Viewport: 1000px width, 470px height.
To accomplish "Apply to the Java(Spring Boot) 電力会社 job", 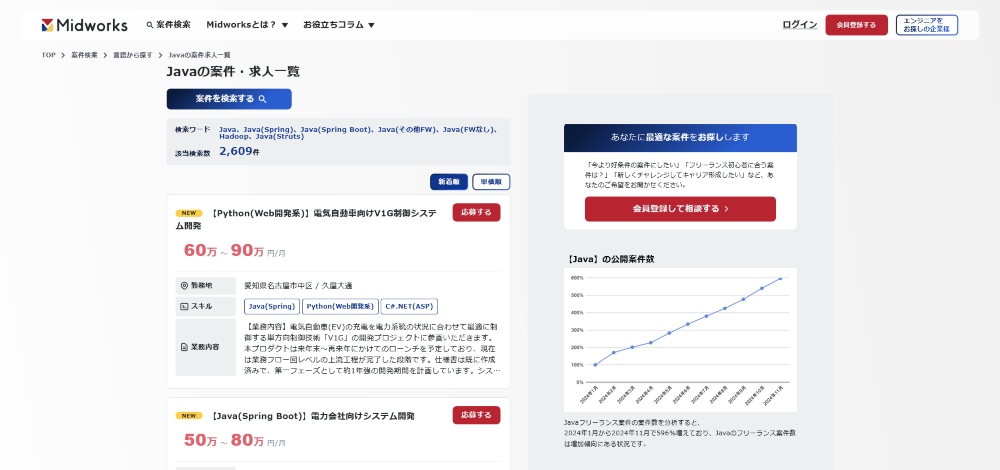I will 476,415.
